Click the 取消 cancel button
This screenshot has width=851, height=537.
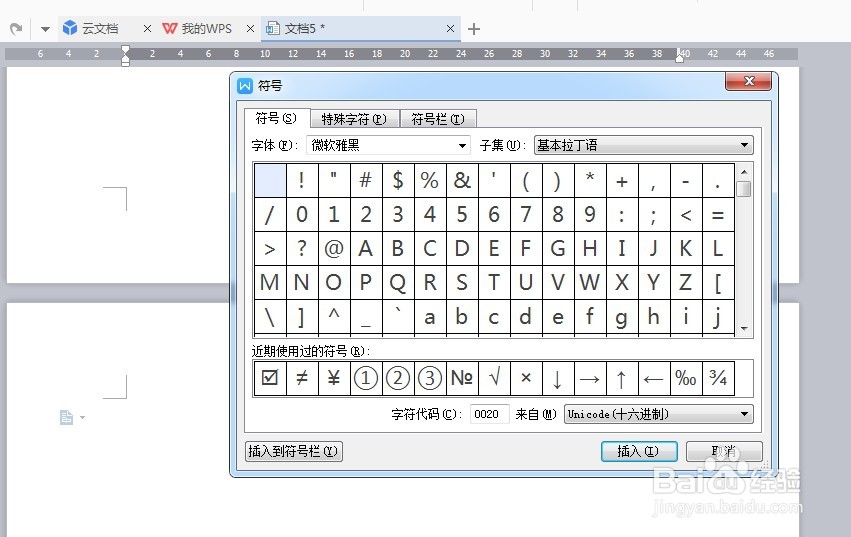(x=724, y=451)
